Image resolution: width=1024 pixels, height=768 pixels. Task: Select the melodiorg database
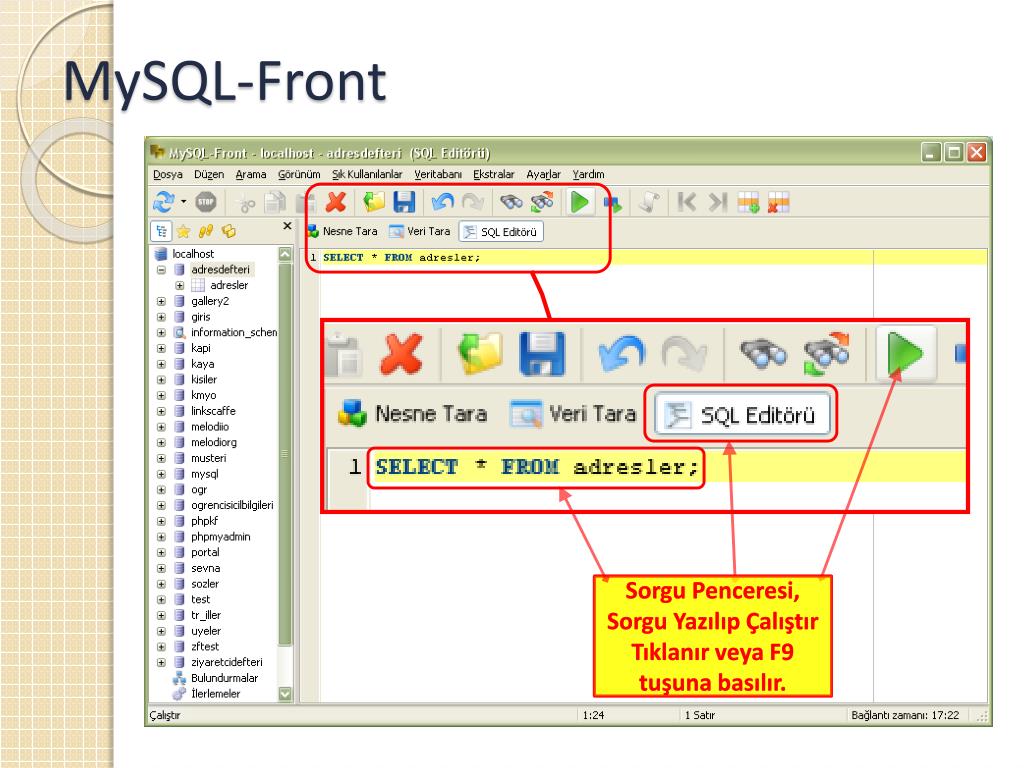[x=214, y=442]
